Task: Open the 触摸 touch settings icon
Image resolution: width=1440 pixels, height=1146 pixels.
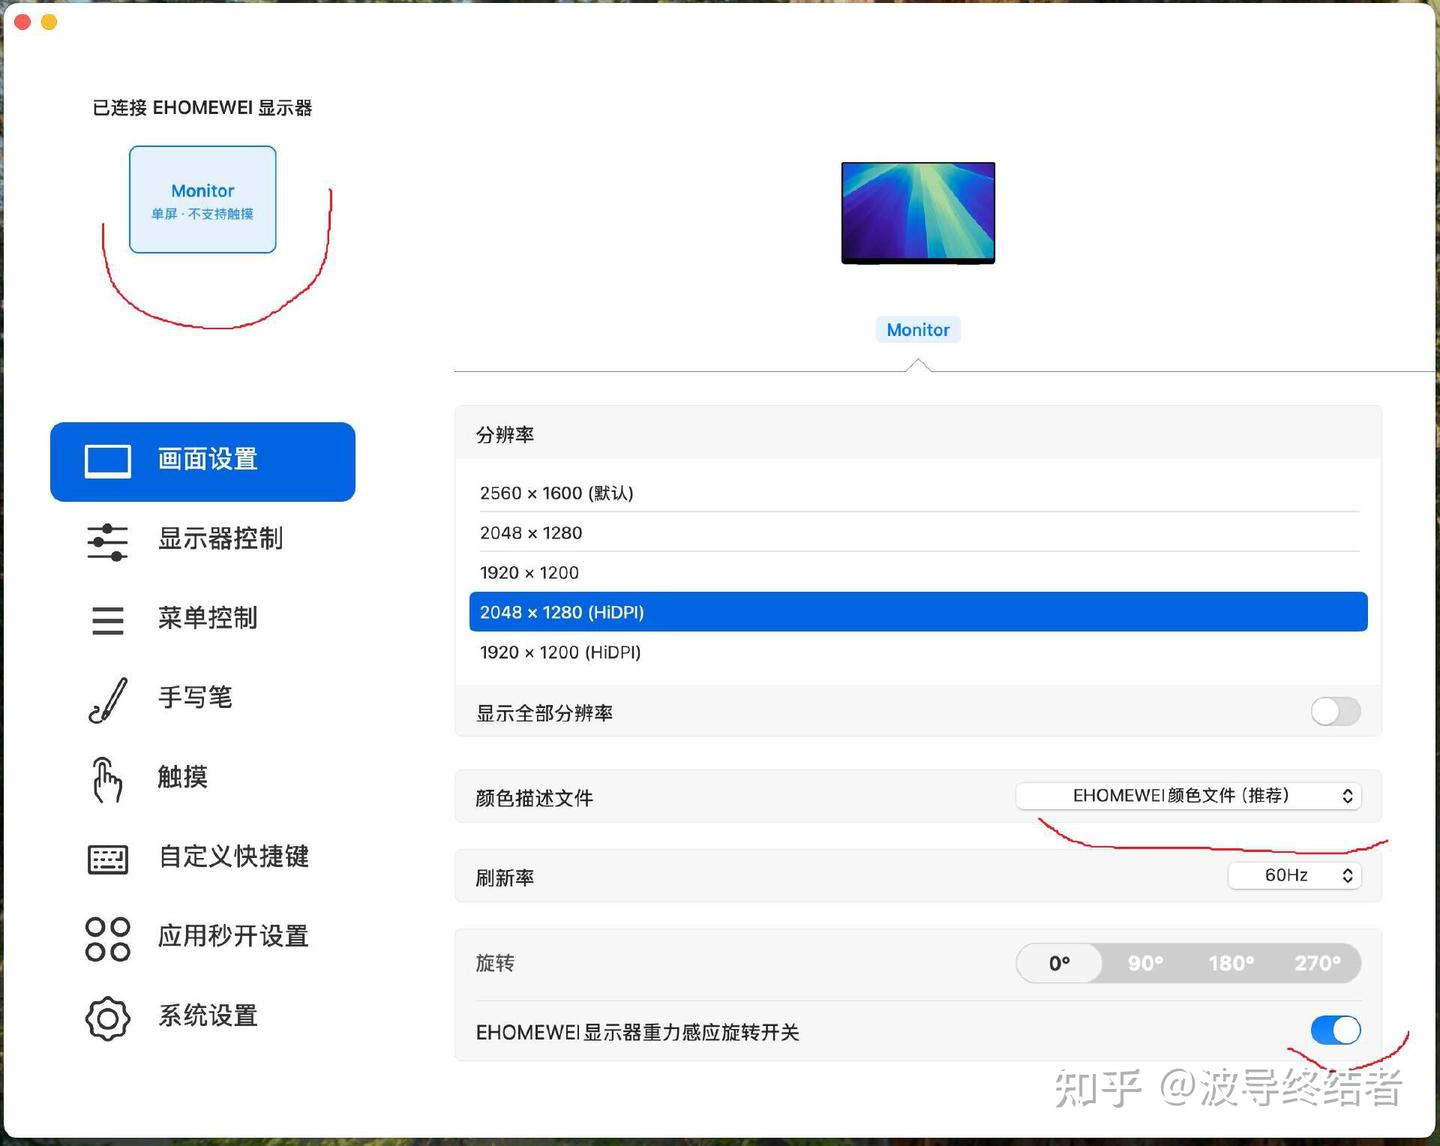Action: point(107,779)
